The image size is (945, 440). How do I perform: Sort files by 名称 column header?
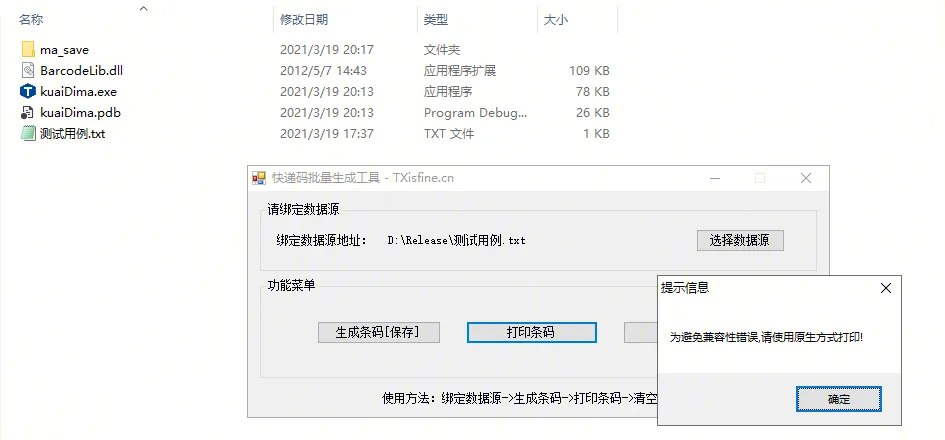point(31,20)
